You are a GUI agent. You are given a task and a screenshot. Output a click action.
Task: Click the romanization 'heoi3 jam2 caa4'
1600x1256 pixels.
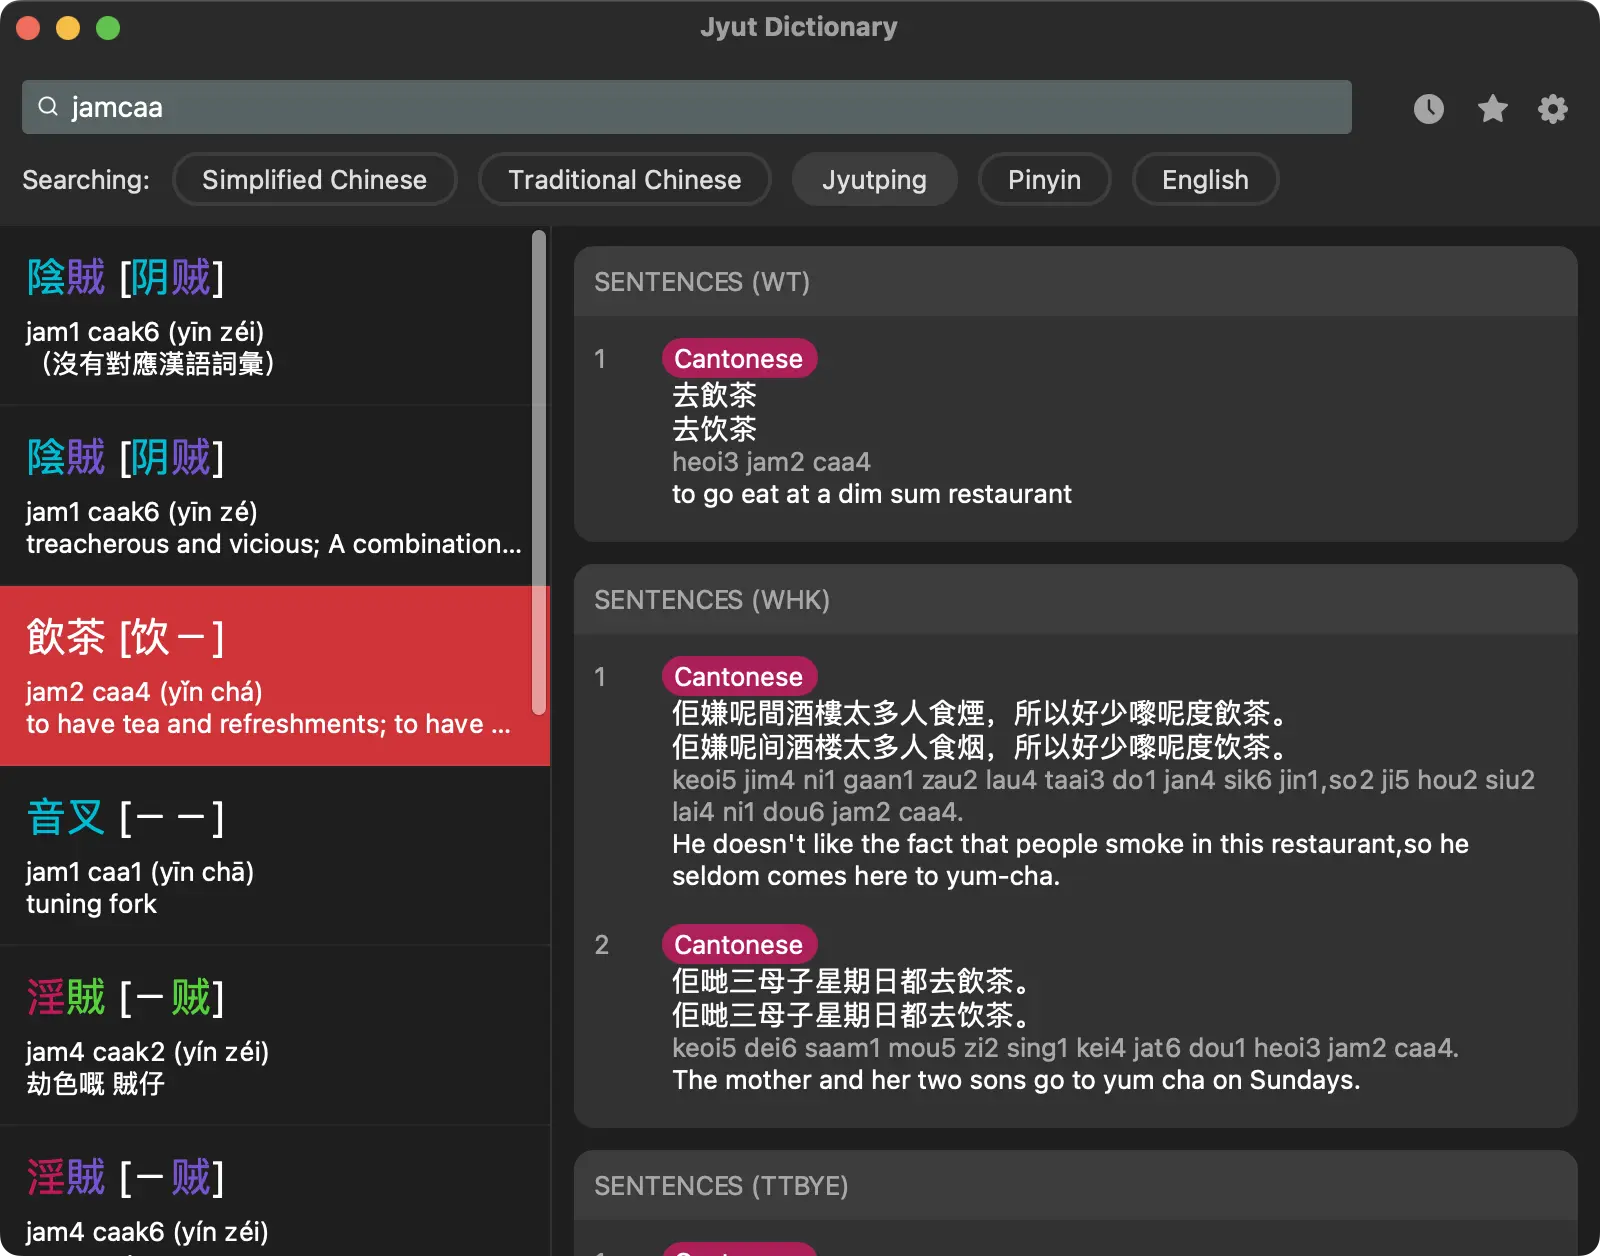pyautogui.click(x=771, y=462)
